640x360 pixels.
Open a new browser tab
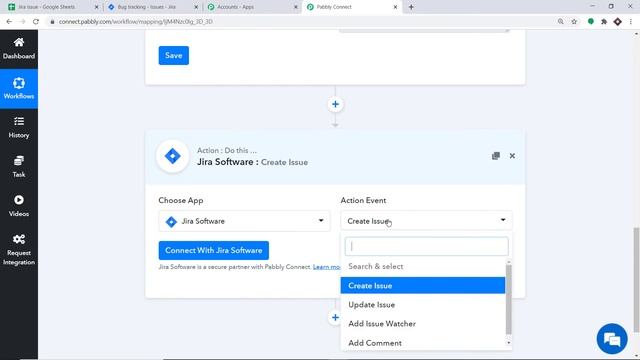tap(411, 7)
